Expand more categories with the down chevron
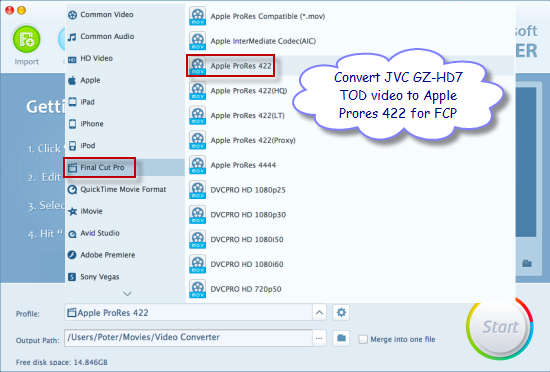Image resolution: width=550 pixels, height=372 pixels. (127, 294)
